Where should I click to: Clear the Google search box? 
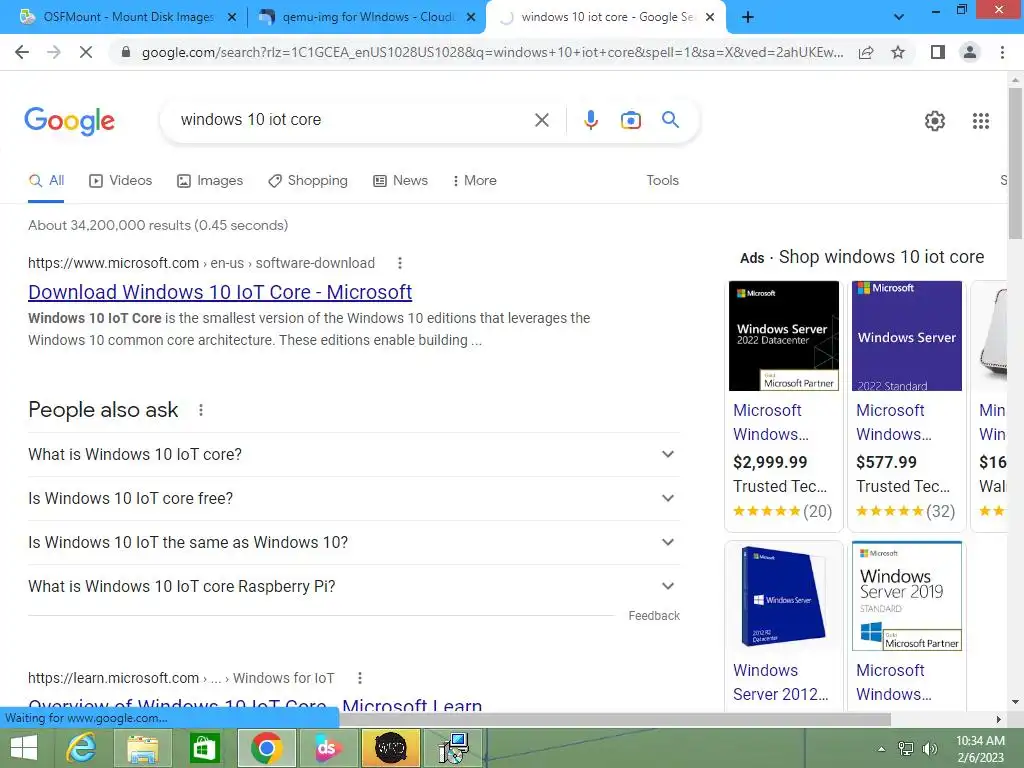[541, 120]
